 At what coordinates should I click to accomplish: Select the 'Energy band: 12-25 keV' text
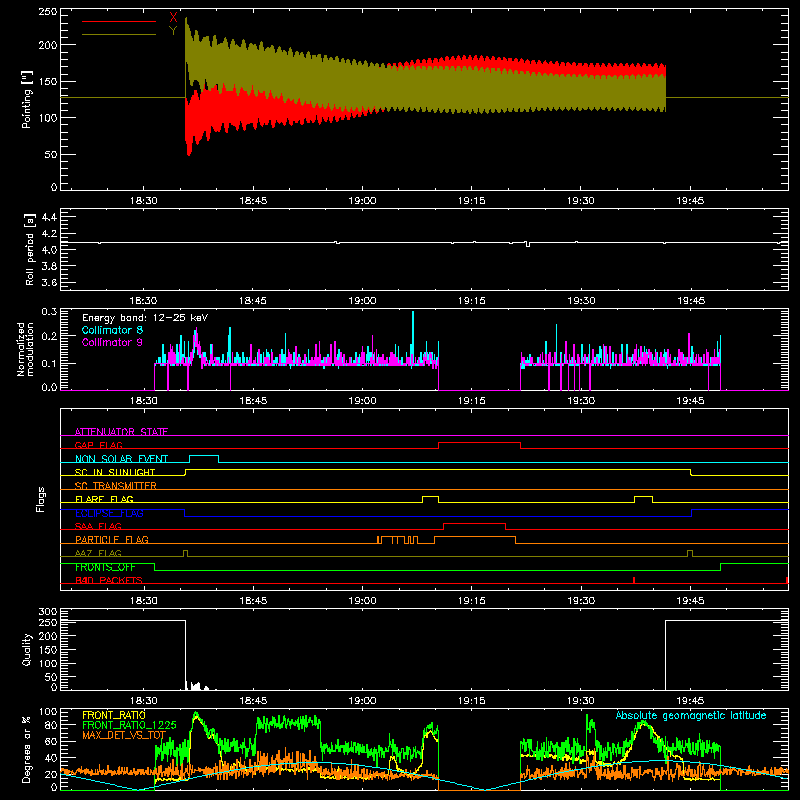[145, 318]
